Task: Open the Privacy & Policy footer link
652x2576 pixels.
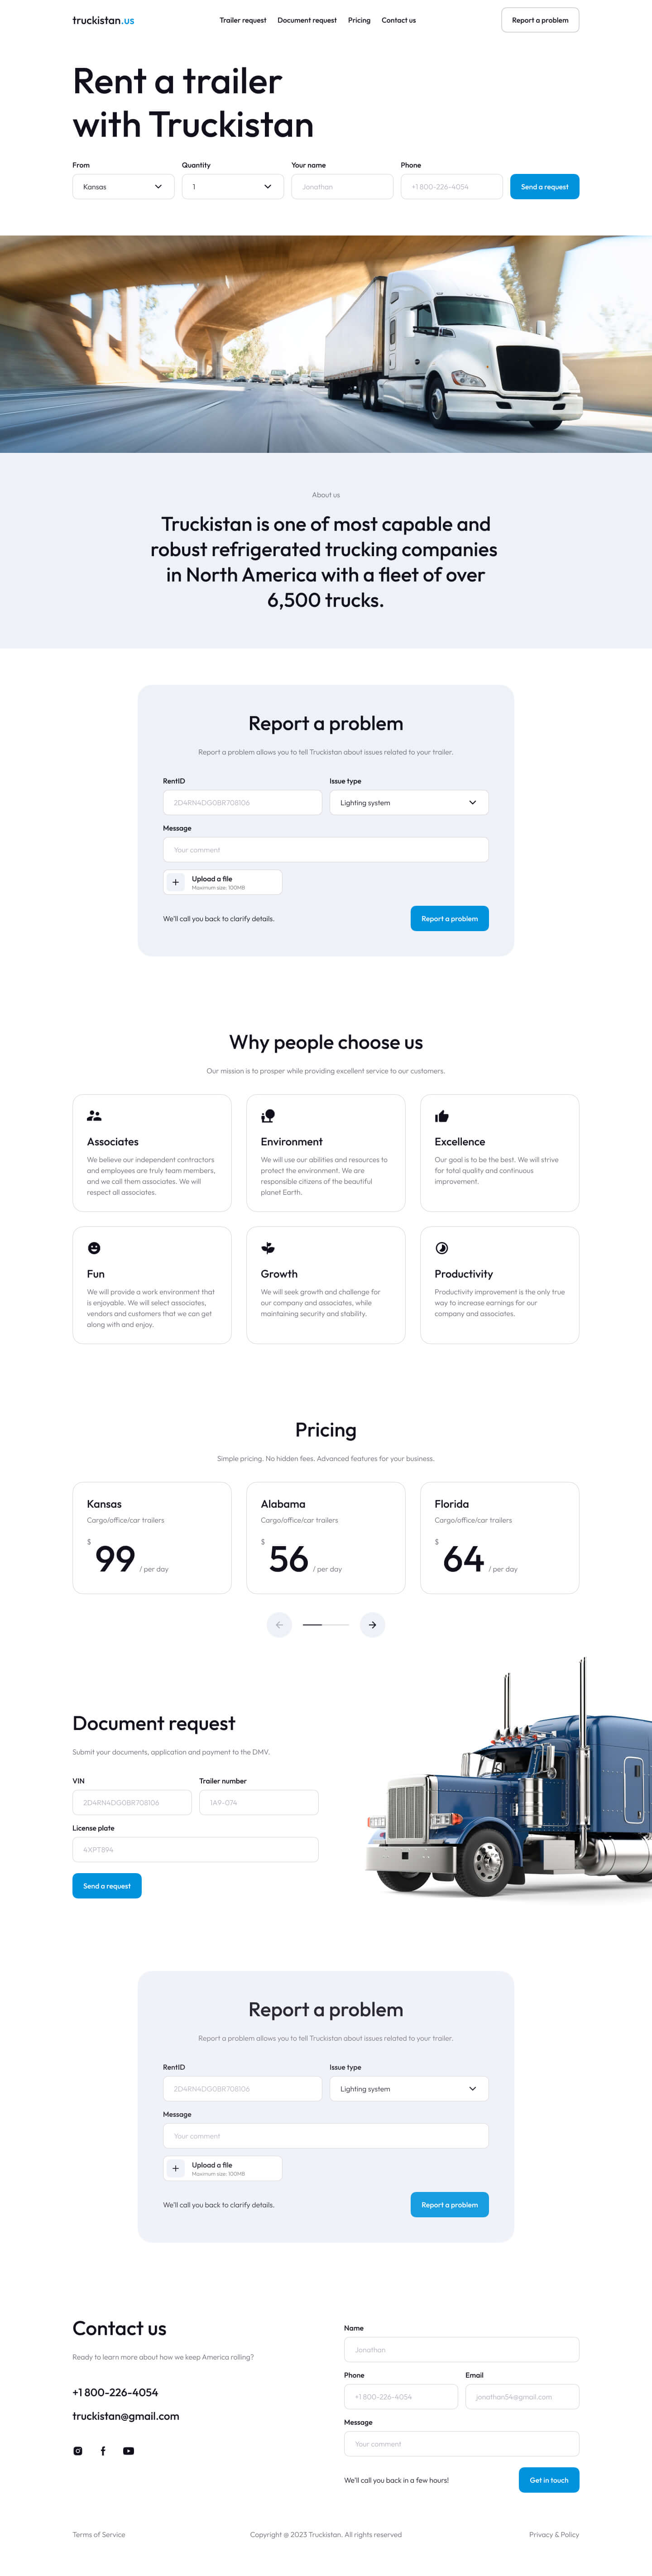Action: [x=554, y=2534]
